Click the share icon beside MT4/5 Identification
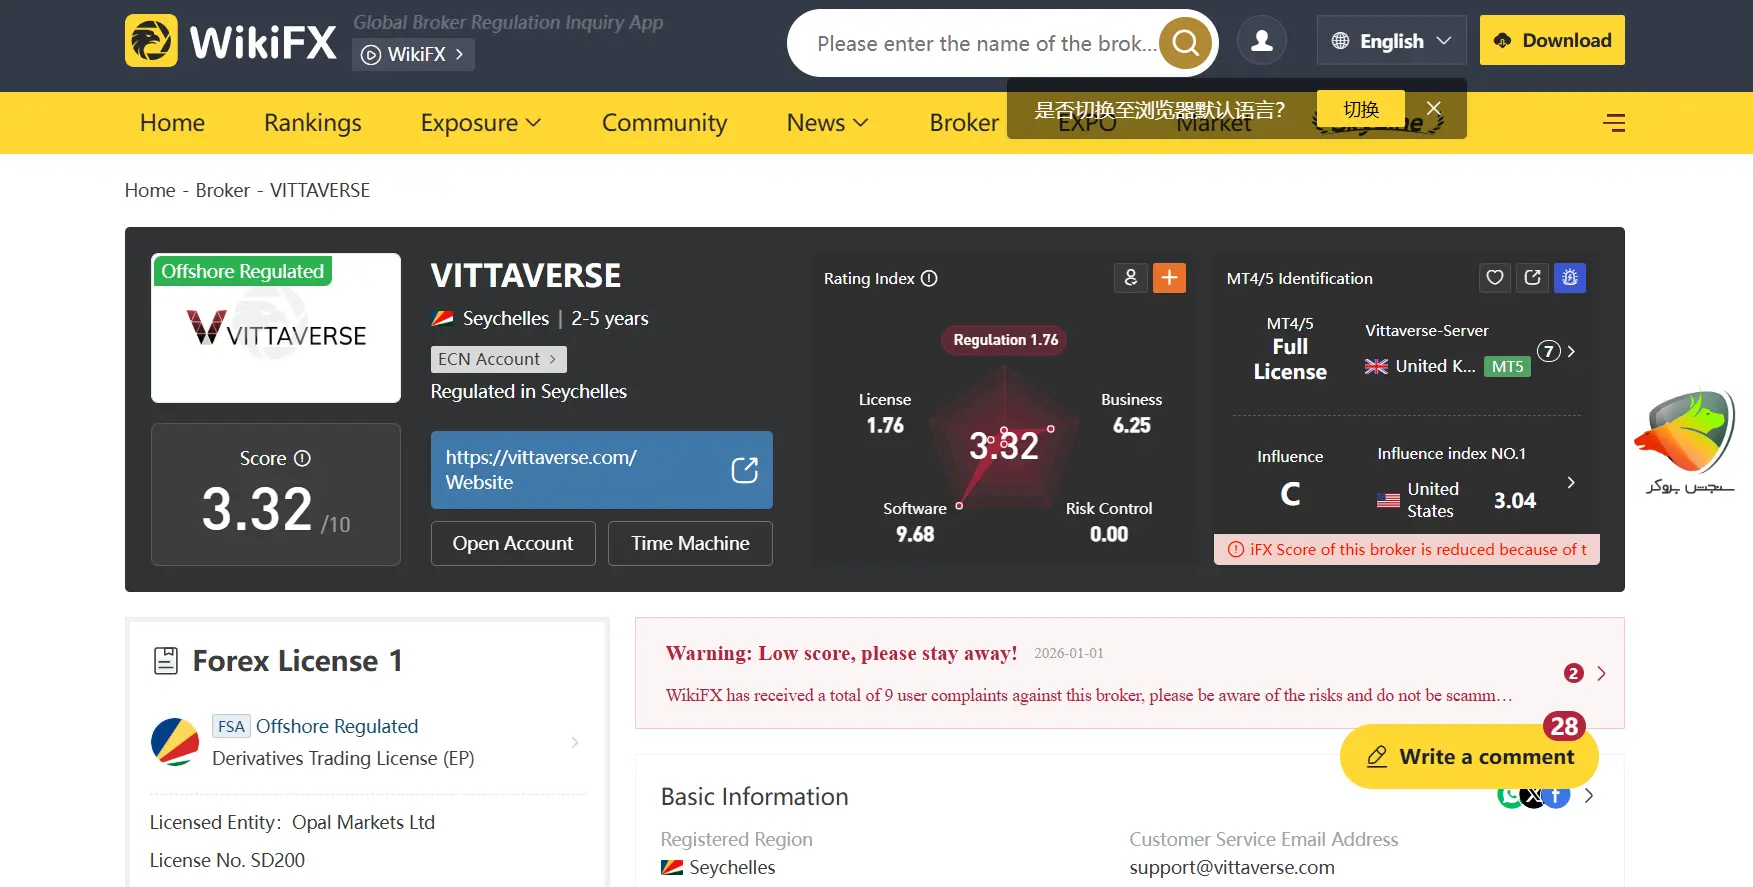1753x887 pixels. pyautogui.click(x=1532, y=278)
